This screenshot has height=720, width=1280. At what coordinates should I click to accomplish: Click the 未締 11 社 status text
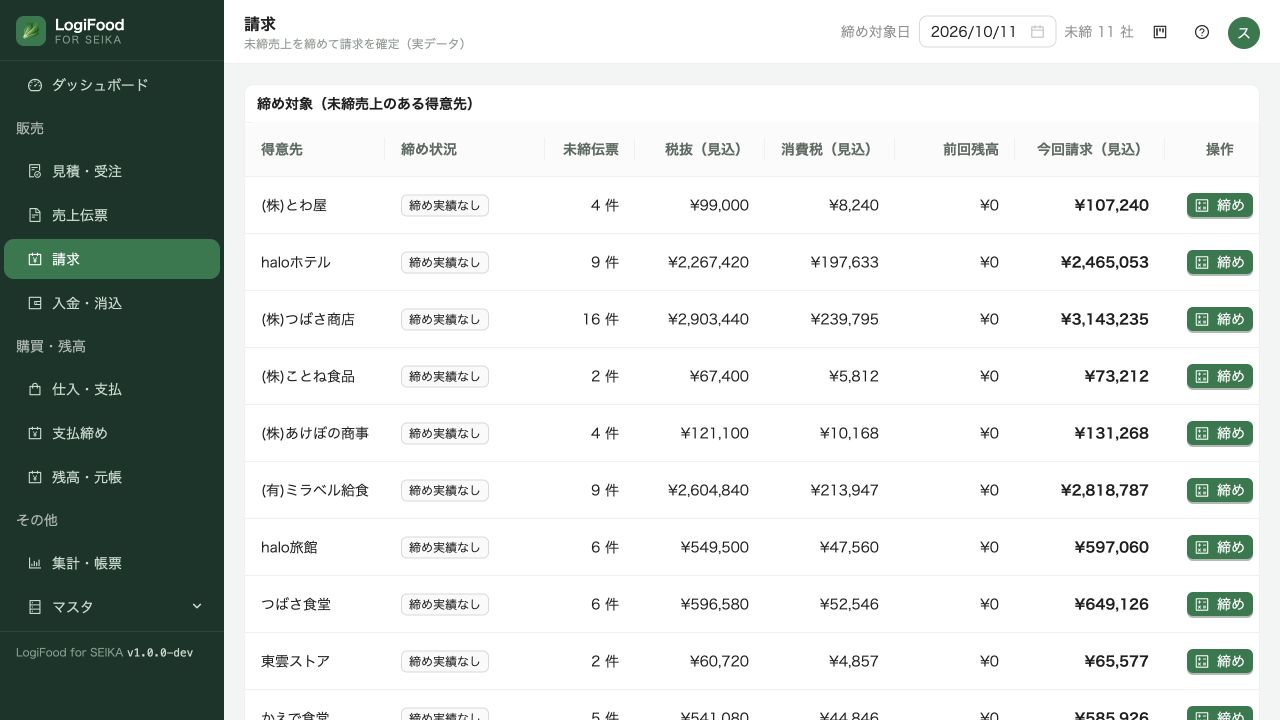[1099, 32]
